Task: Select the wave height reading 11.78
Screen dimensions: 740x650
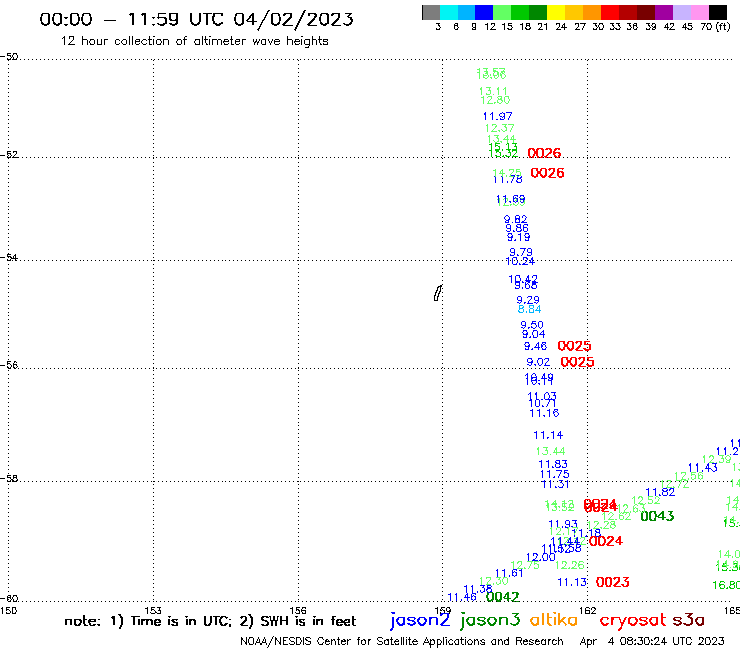Action: [x=507, y=179]
